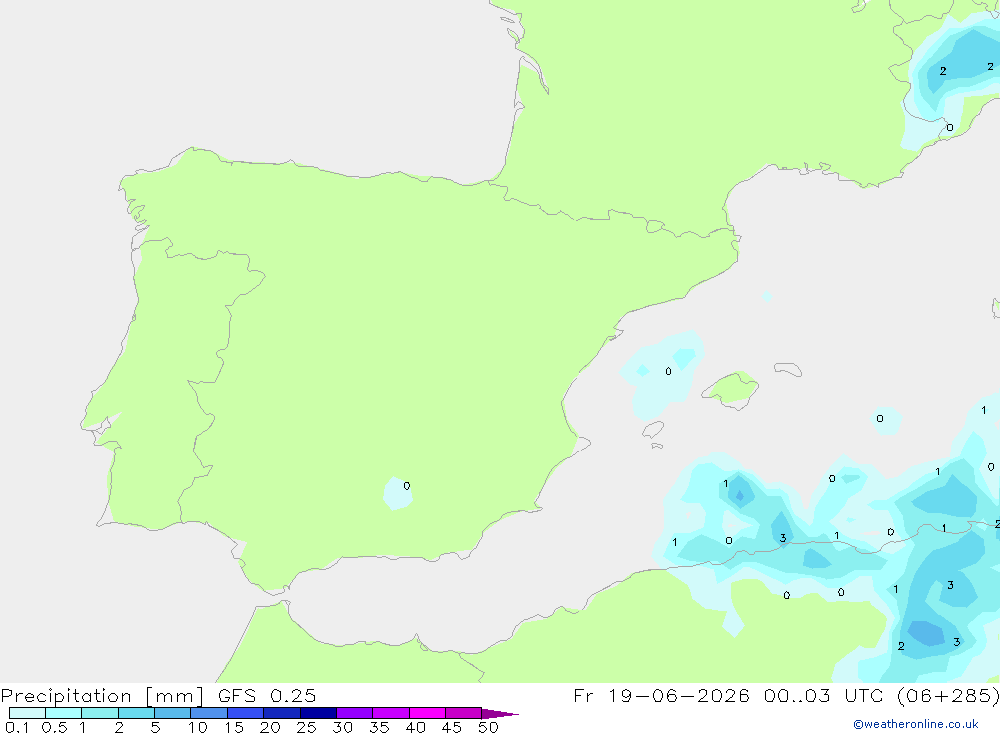The image size is (1000, 733).
Task: Click the '0.5' legend scale label
Action: [55, 727]
